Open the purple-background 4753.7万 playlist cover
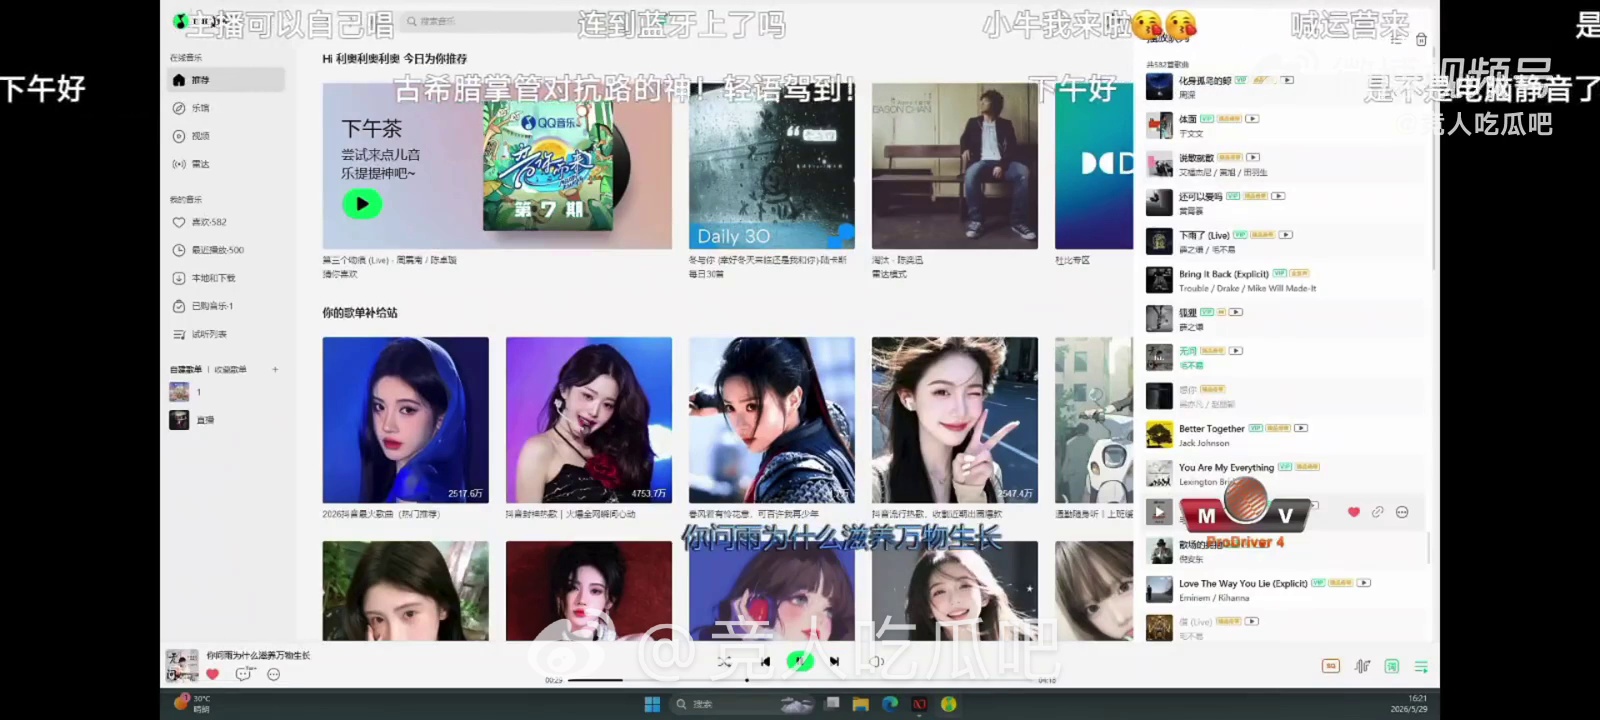The image size is (1600, 720). click(589, 420)
